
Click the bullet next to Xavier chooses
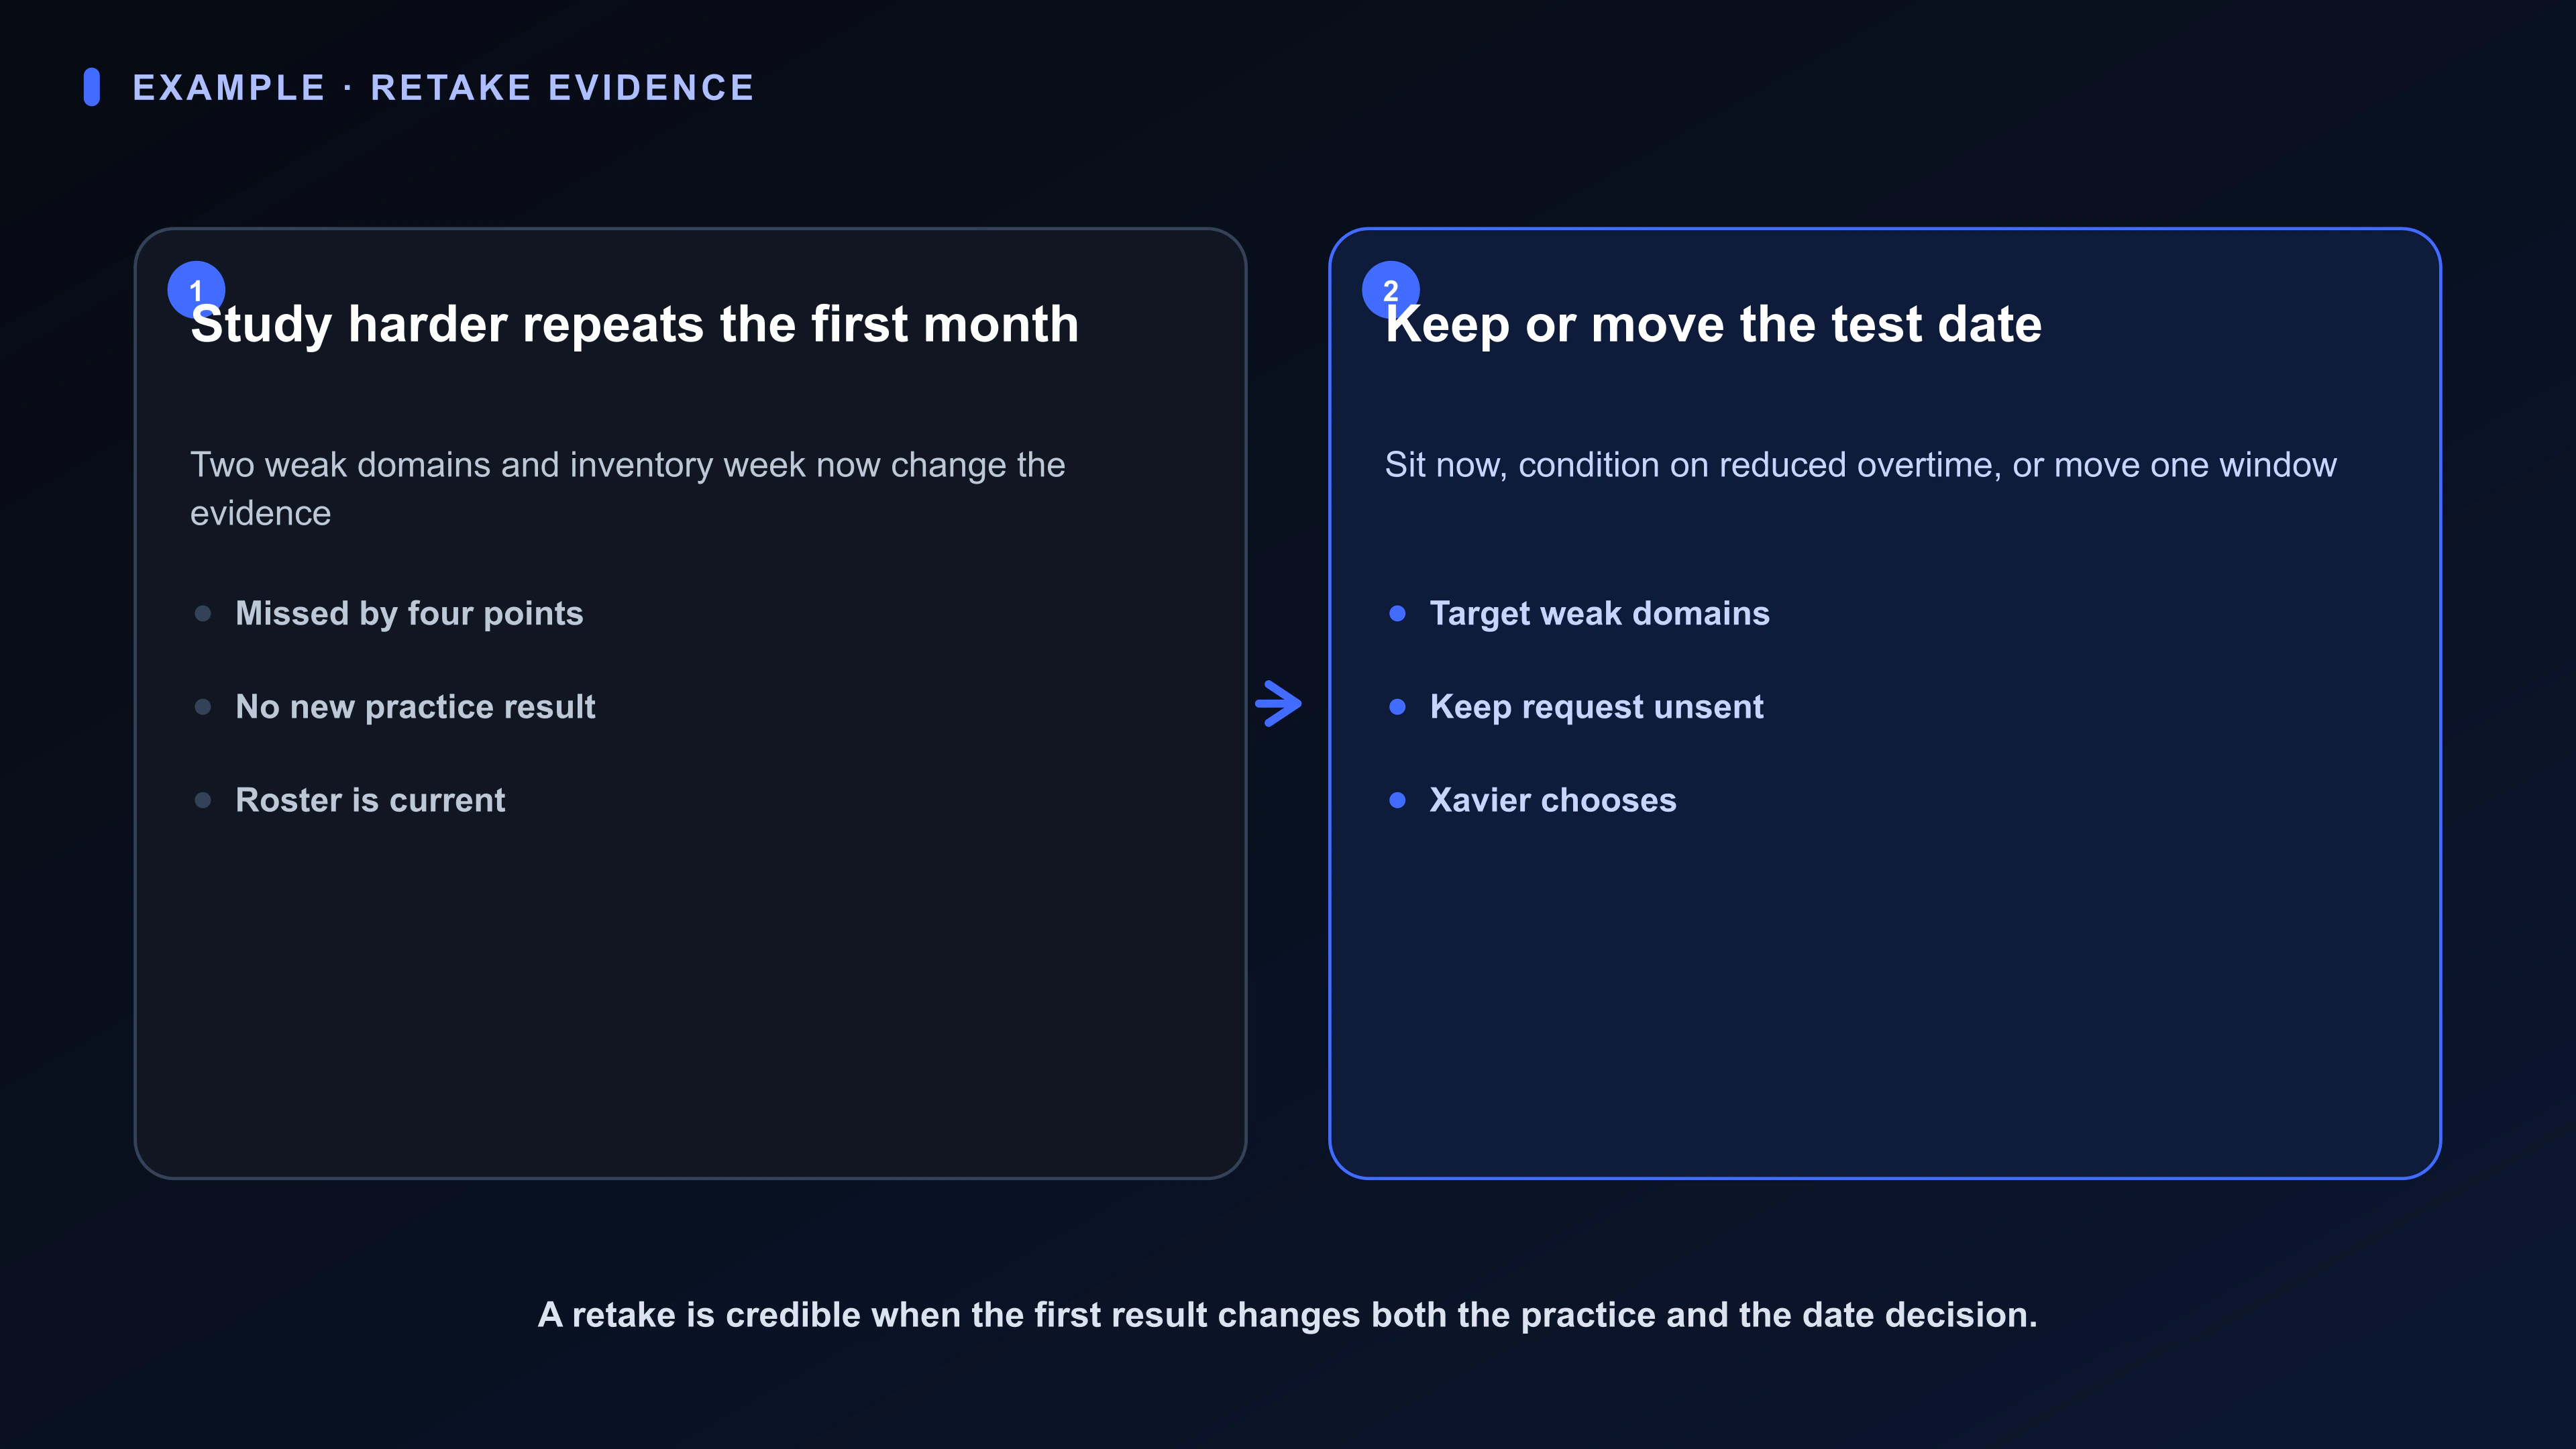click(1398, 800)
